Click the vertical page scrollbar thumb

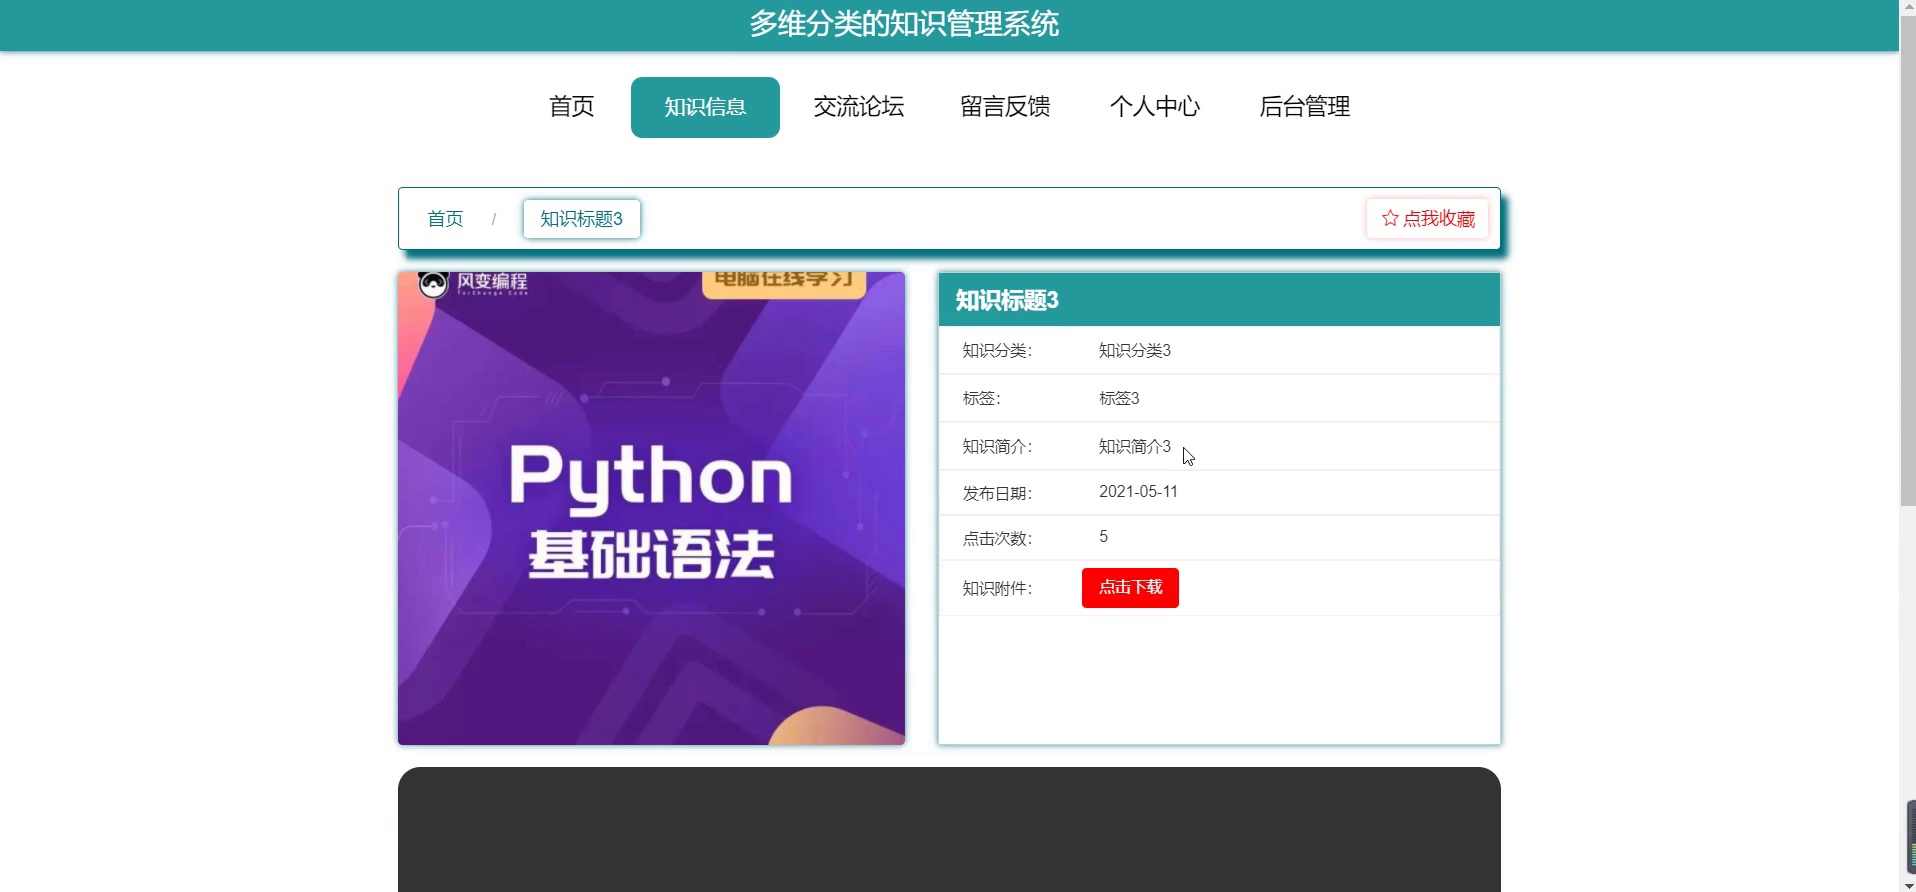pyautogui.click(x=1907, y=260)
